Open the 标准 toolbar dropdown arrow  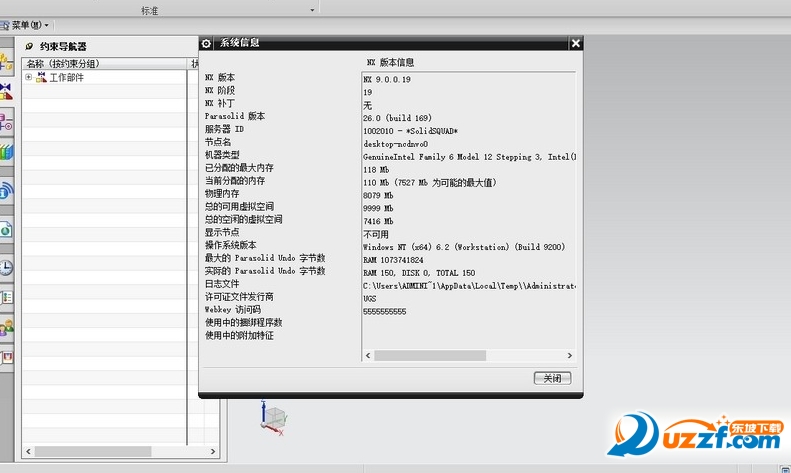[312, 10]
